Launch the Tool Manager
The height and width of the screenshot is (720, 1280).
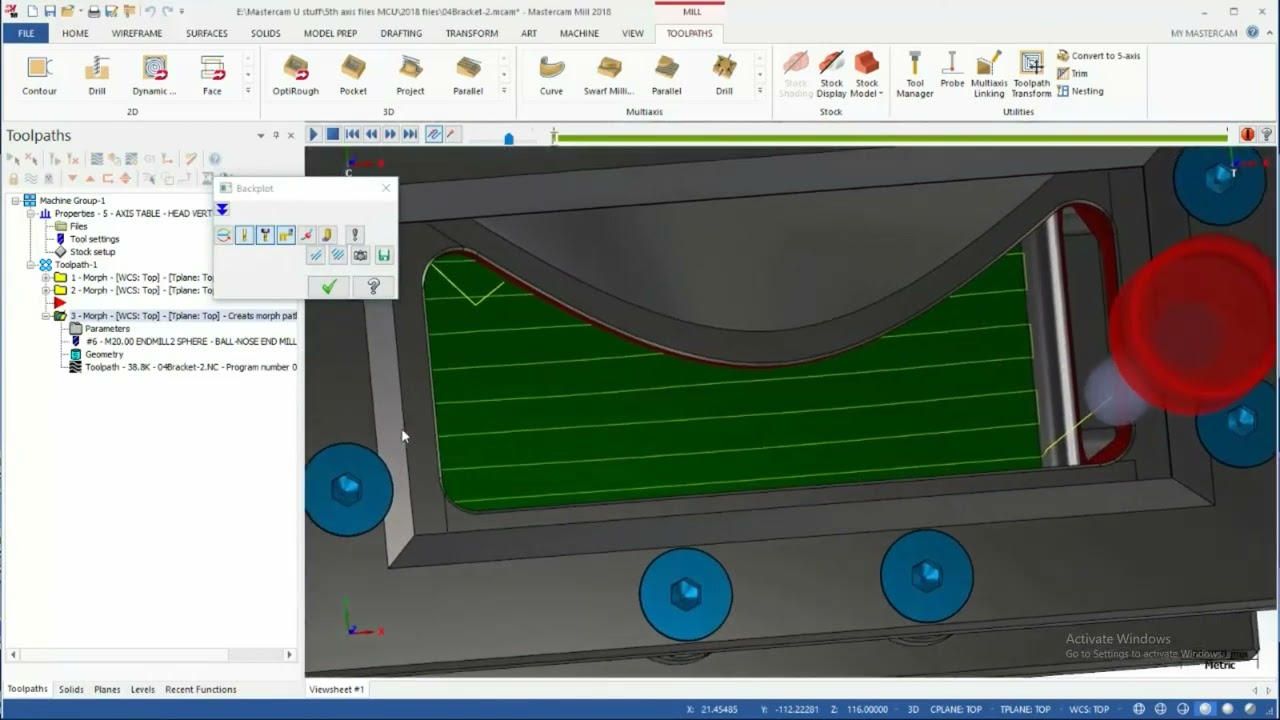coord(914,76)
